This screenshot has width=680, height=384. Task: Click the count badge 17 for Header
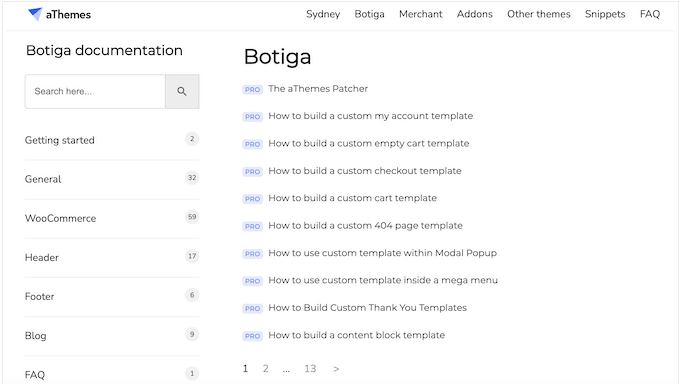[x=192, y=256]
